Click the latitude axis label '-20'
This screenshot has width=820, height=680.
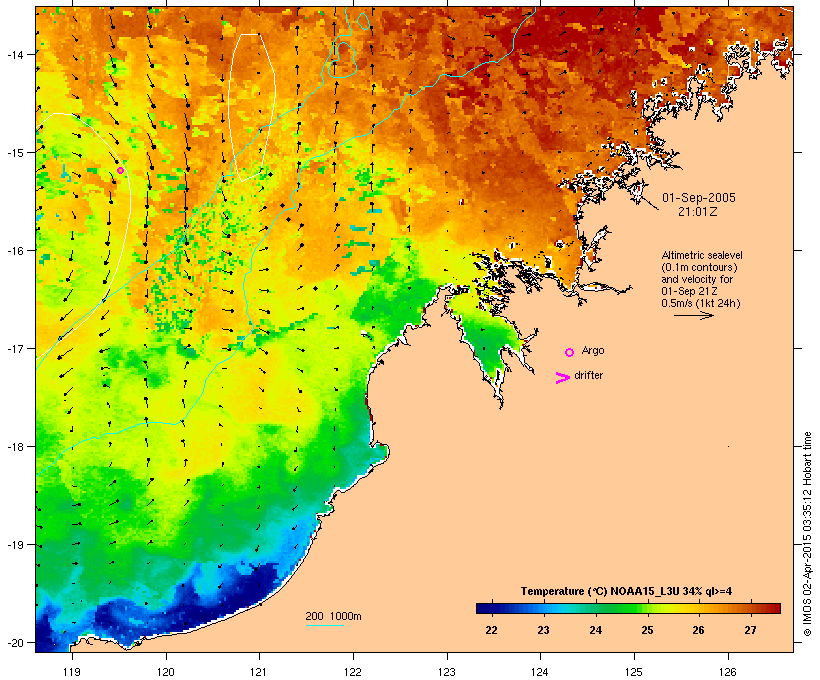tap(14, 642)
